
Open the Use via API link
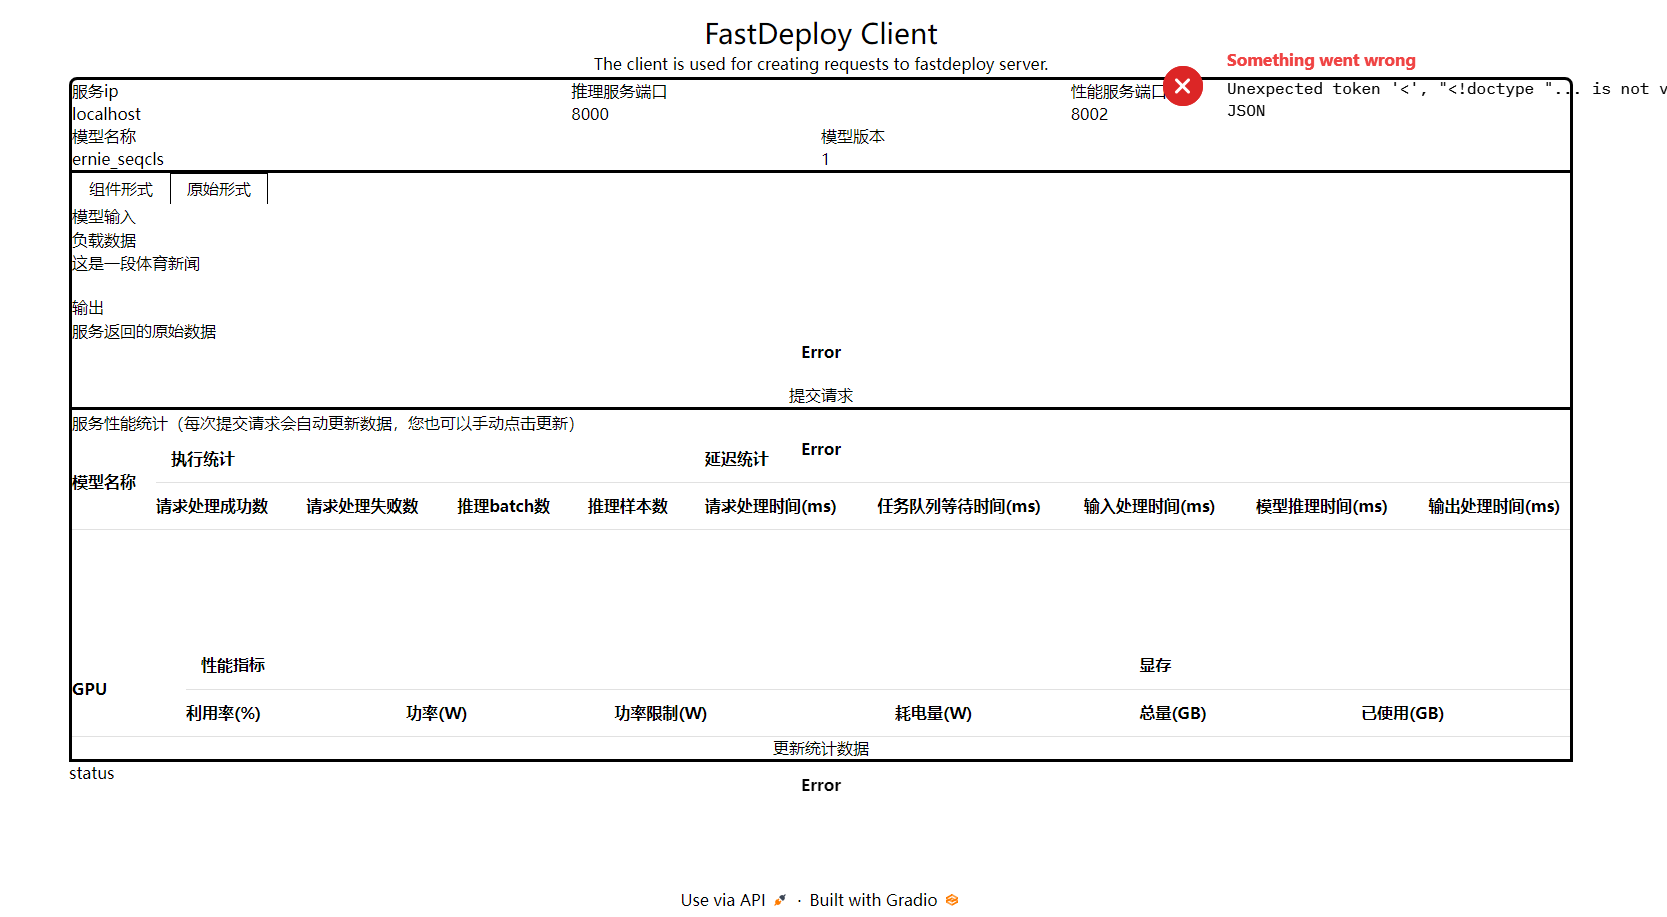[725, 899]
